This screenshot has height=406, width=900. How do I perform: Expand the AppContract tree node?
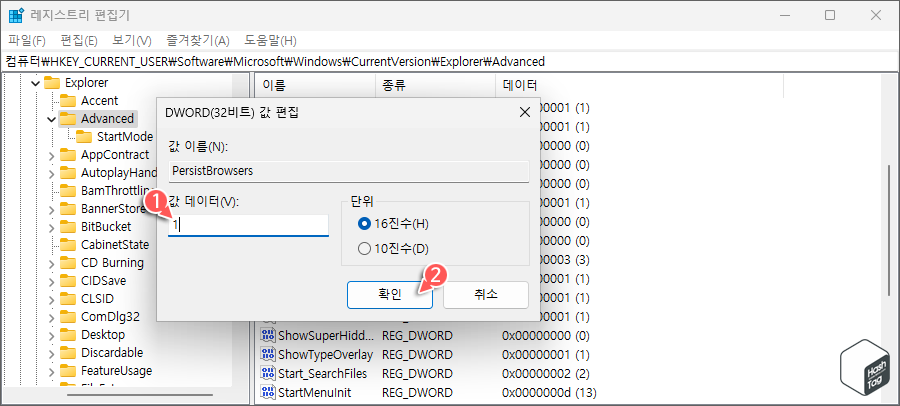[52, 155]
